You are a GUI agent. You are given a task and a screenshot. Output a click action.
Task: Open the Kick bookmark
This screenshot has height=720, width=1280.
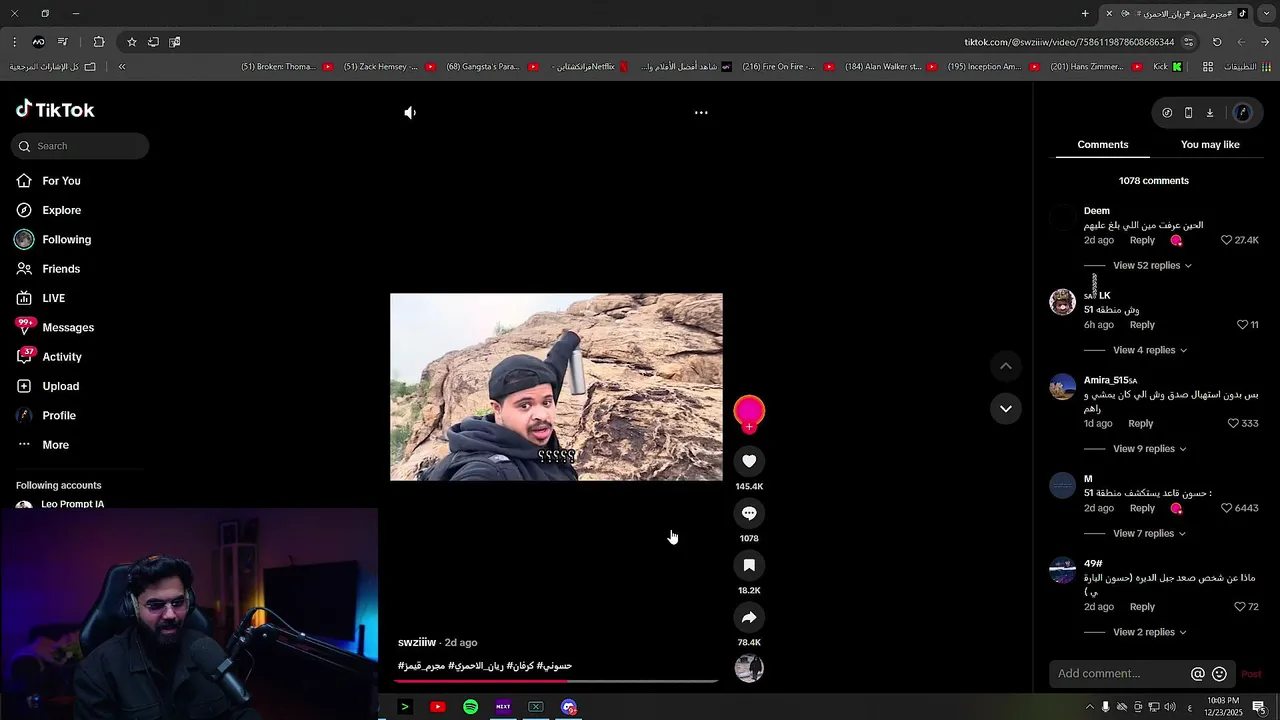coord(1167,67)
